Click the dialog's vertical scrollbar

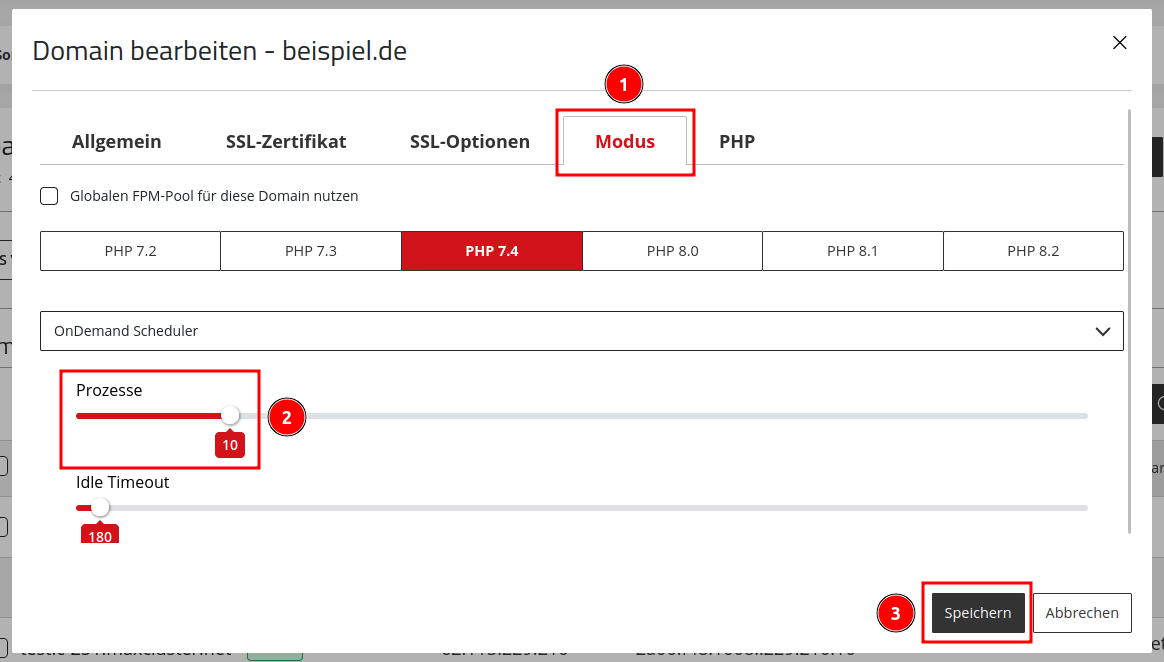click(x=1129, y=321)
